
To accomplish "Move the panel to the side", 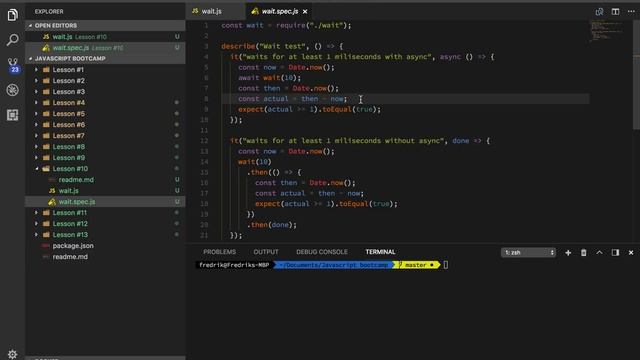I will tap(615, 253).
